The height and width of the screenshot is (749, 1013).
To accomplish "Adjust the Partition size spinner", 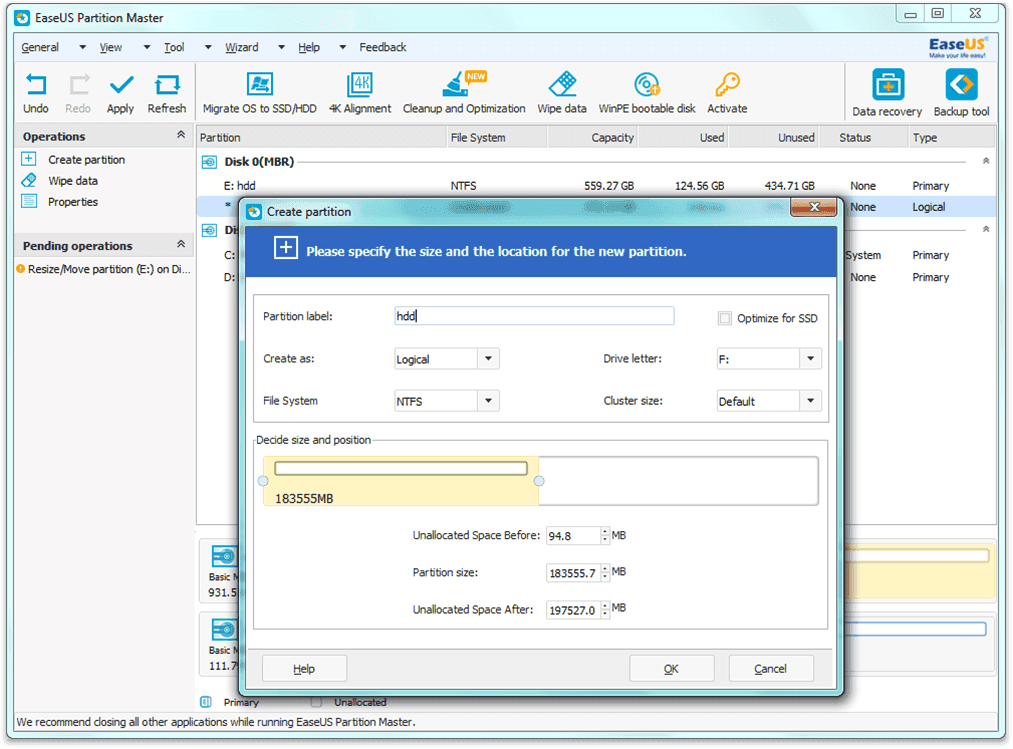I will [605, 573].
